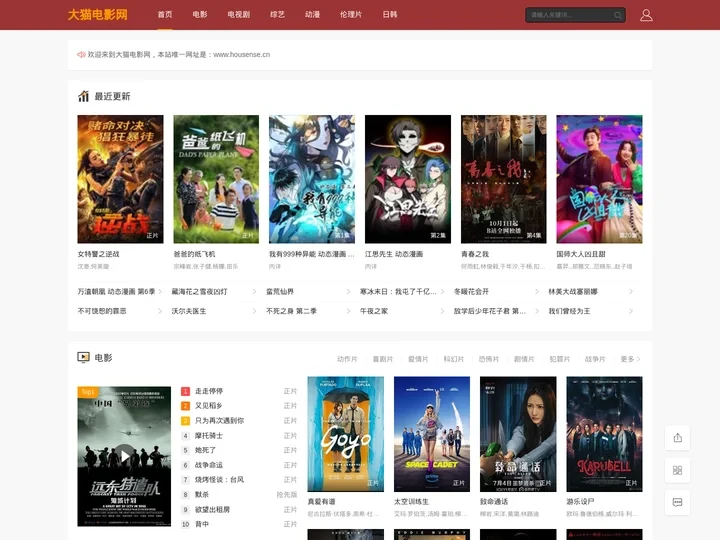Open ranked movie 走走停停

209,391
